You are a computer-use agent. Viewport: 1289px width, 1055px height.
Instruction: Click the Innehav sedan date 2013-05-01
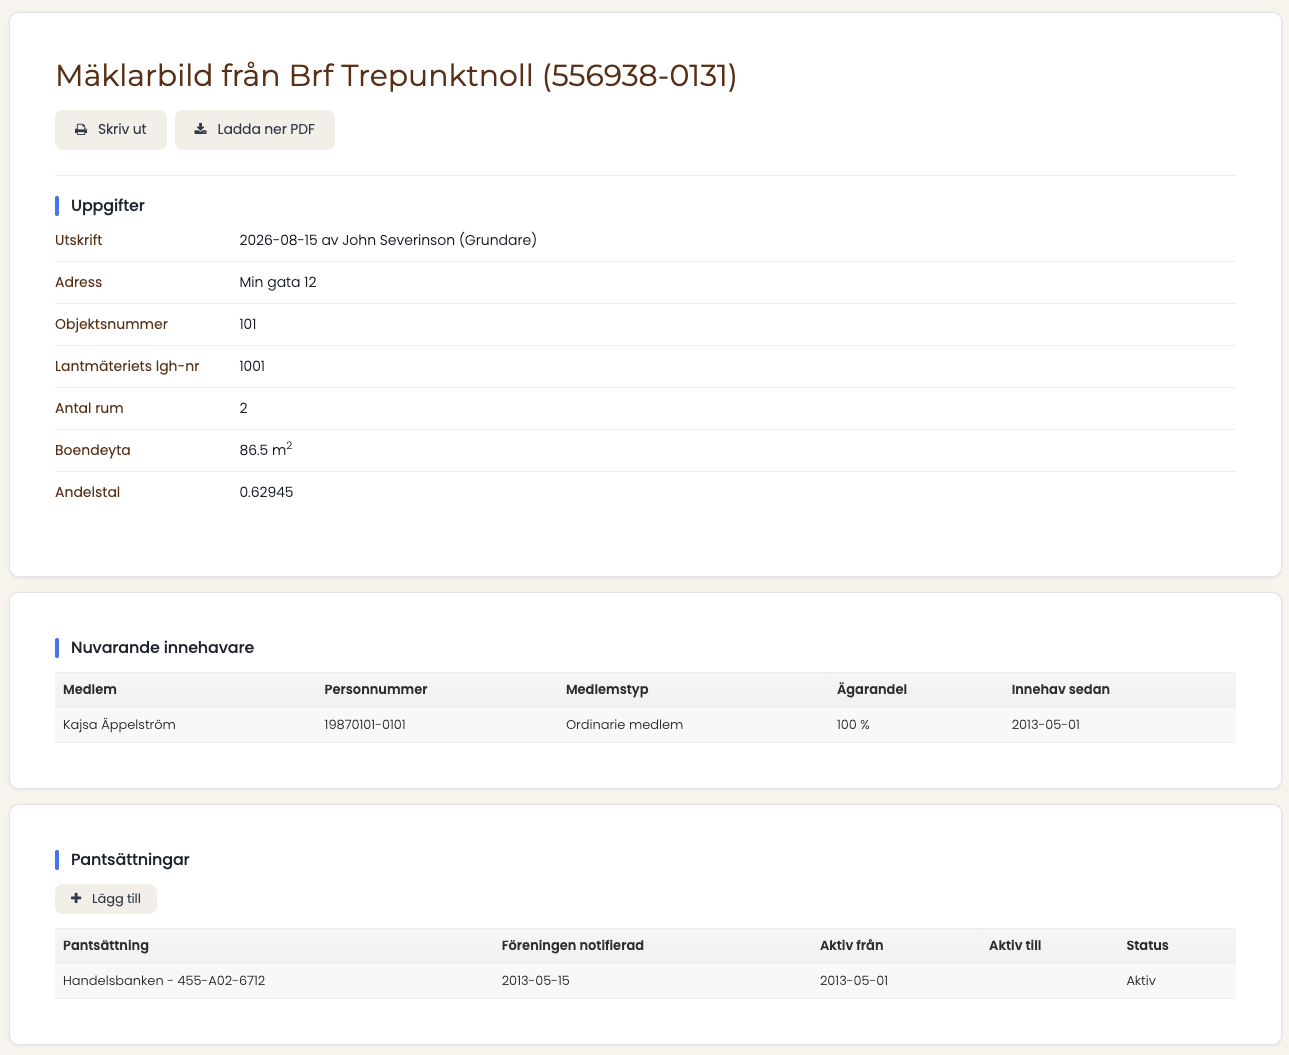click(1046, 725)
